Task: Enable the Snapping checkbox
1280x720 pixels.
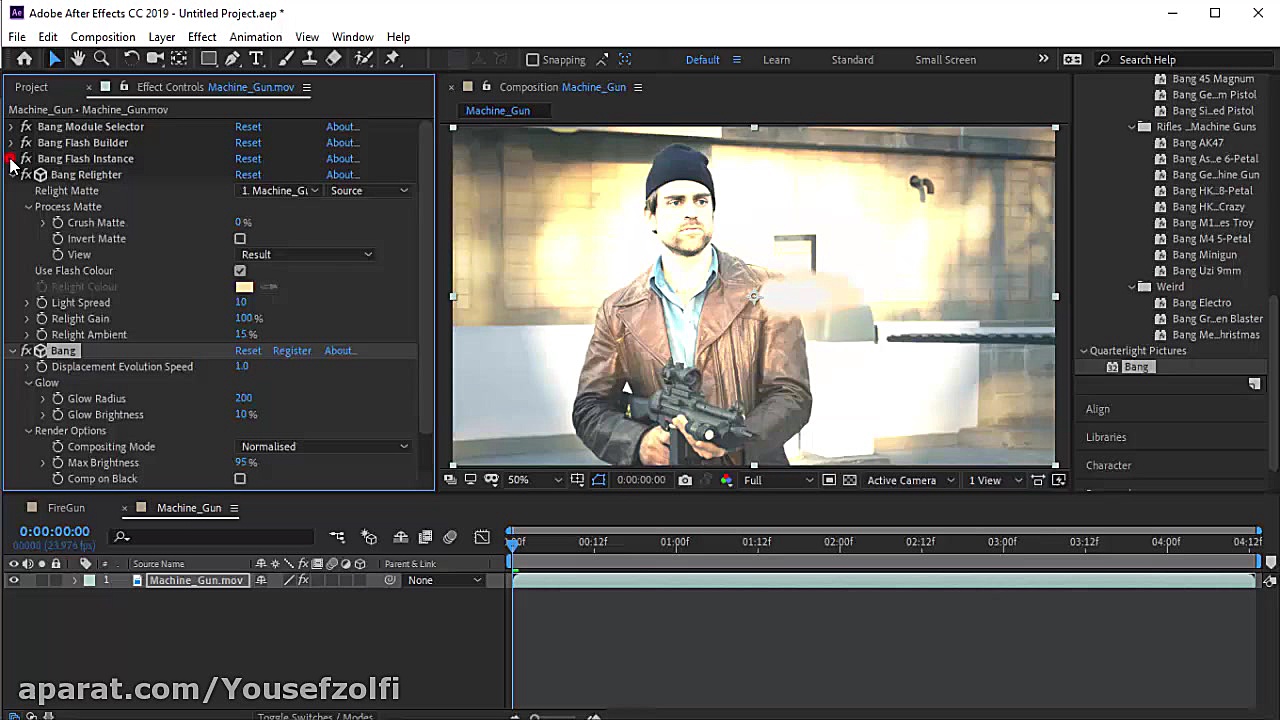Action: [x=533, y=60]
